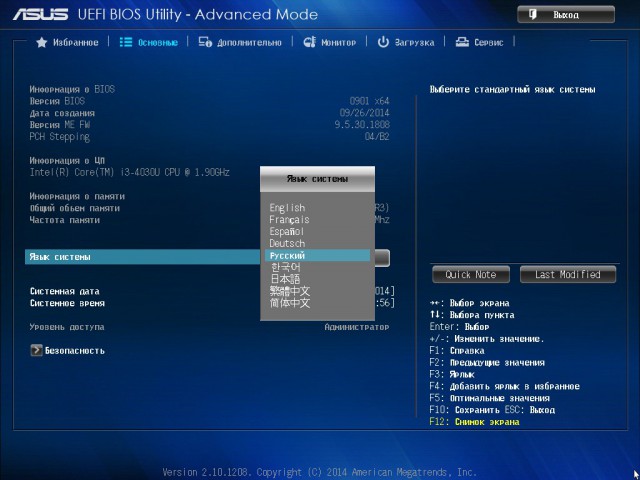
Task: Click the Уровень доступа label
Action: tap(67, 327)
